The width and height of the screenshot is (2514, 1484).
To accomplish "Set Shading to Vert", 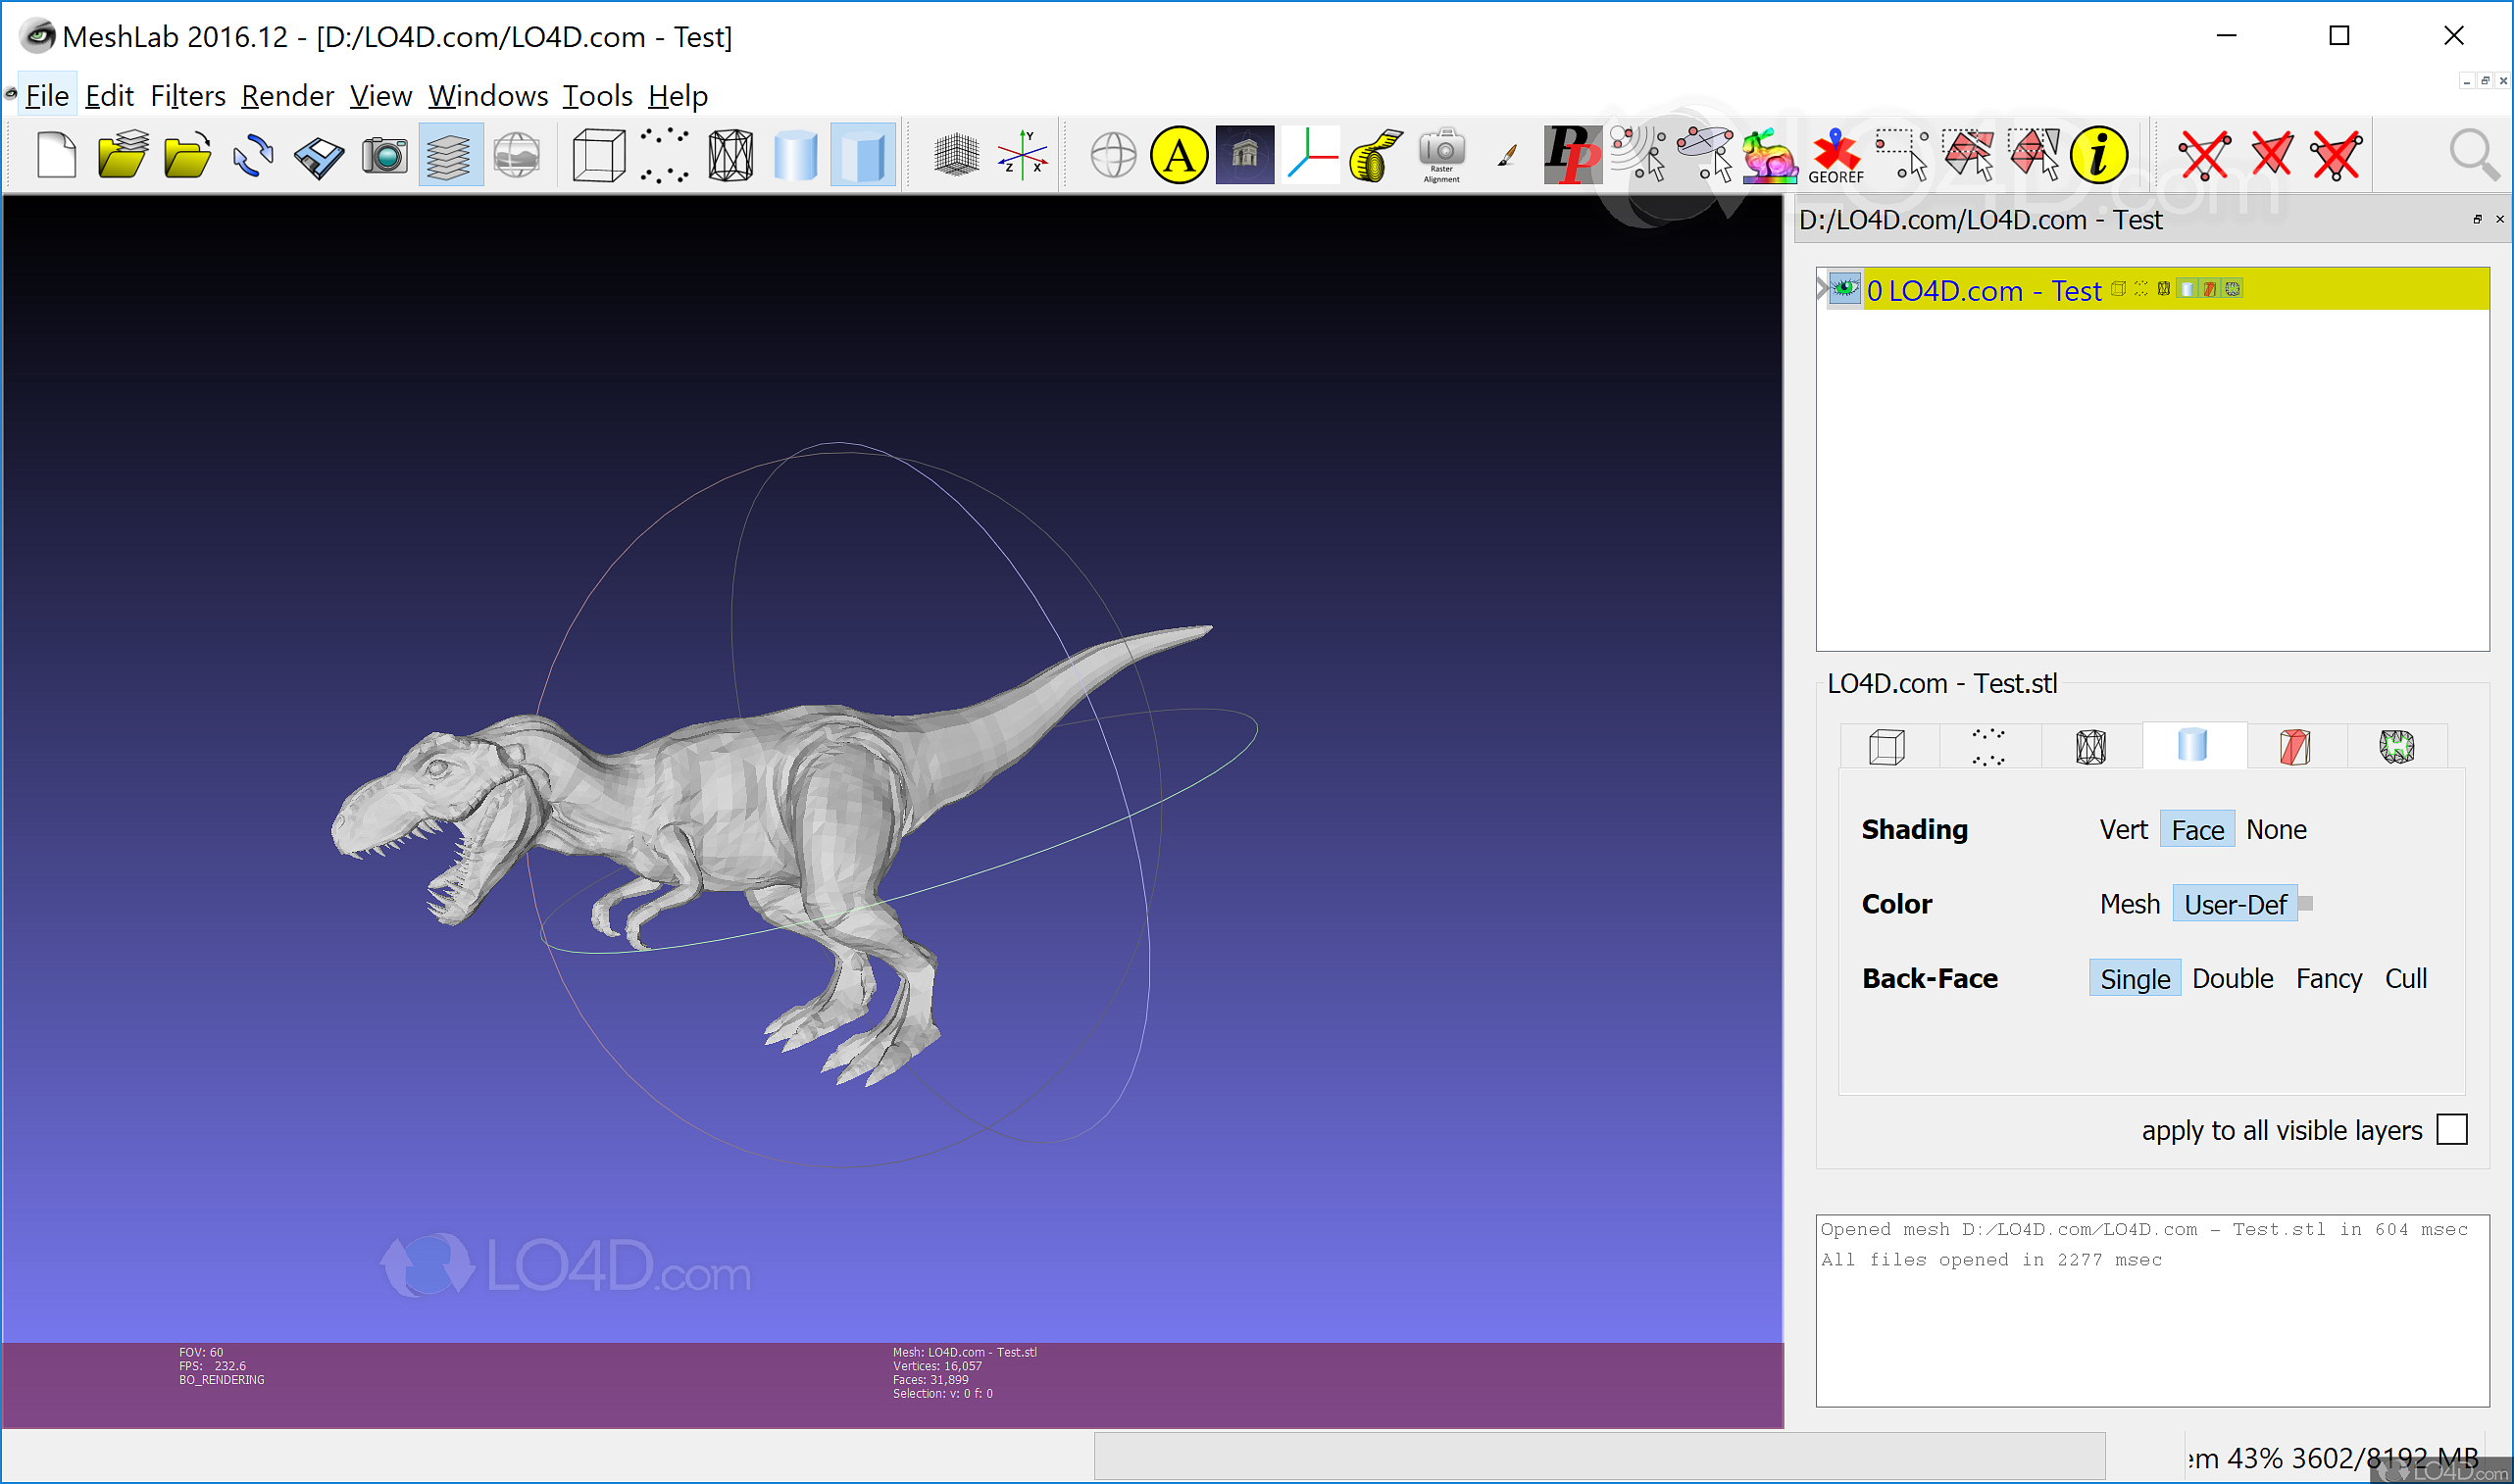I will coord(2123,830).
